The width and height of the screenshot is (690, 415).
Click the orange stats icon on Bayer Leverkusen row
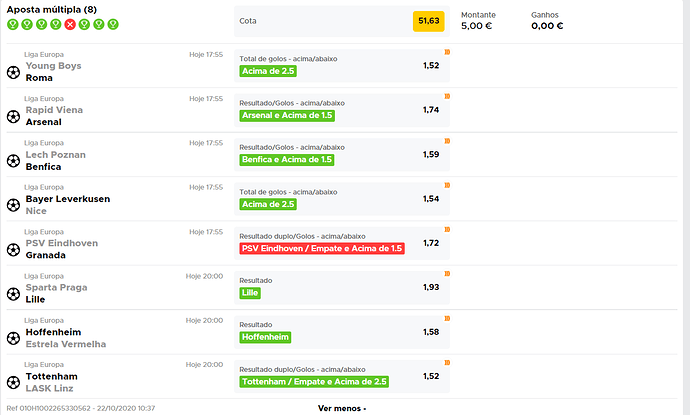[447, 185]
